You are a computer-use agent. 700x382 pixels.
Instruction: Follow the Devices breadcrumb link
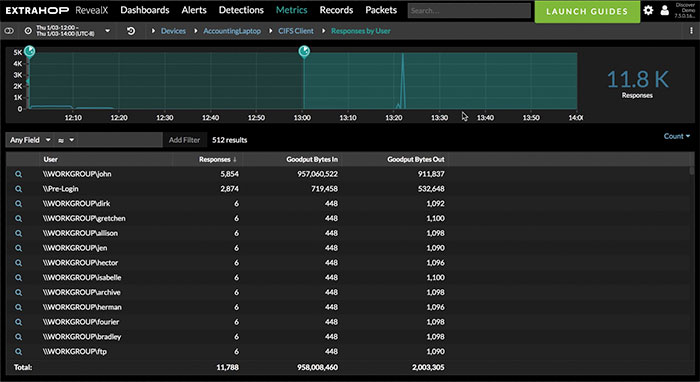(x=173, y=31)
